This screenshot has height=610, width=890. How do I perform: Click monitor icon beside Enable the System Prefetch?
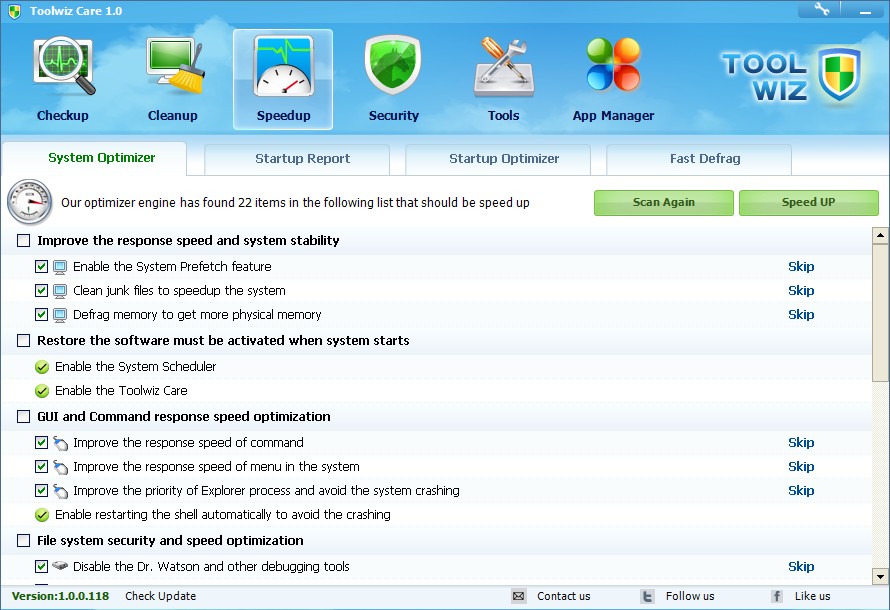tap(60, 267)
